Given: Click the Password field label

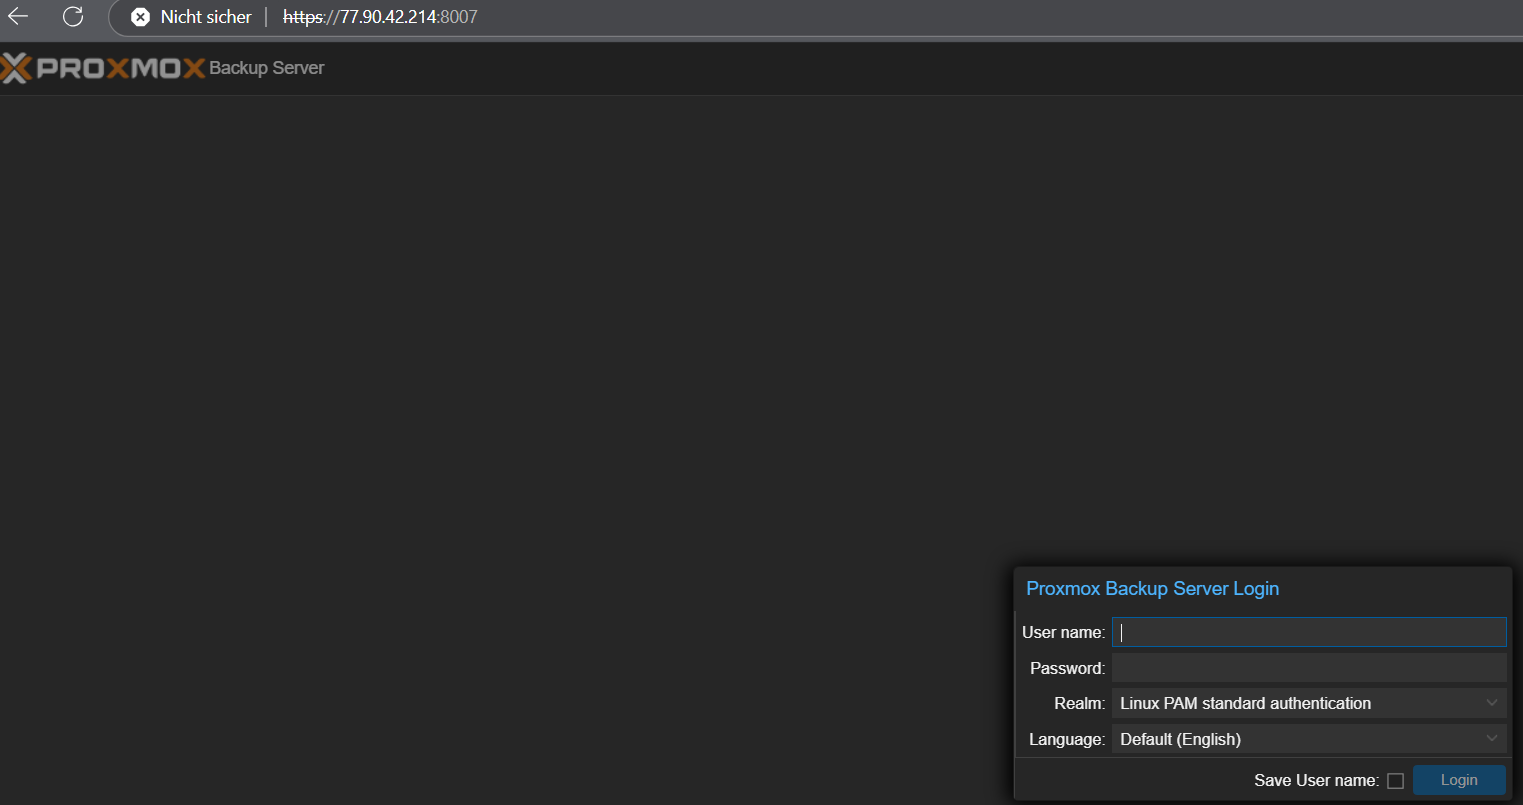Looking at the screenshot, I should [x=1067, y=667].
